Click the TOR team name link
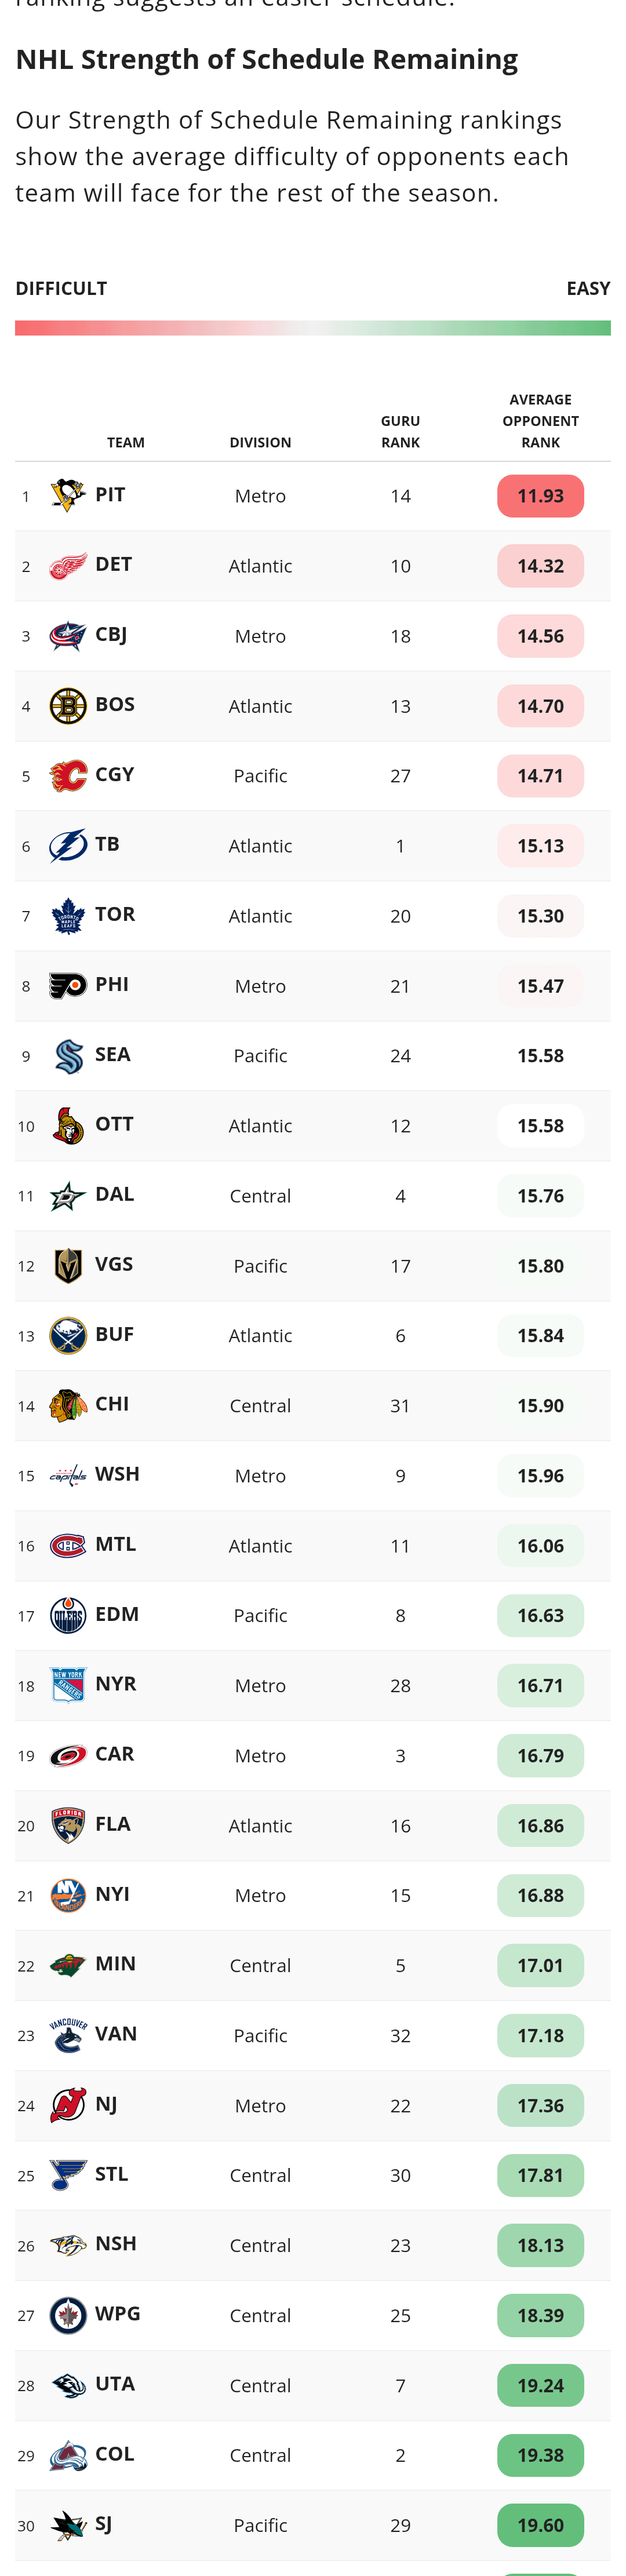The height and width of the screenshot is (2576, 626). click(115, 914)
